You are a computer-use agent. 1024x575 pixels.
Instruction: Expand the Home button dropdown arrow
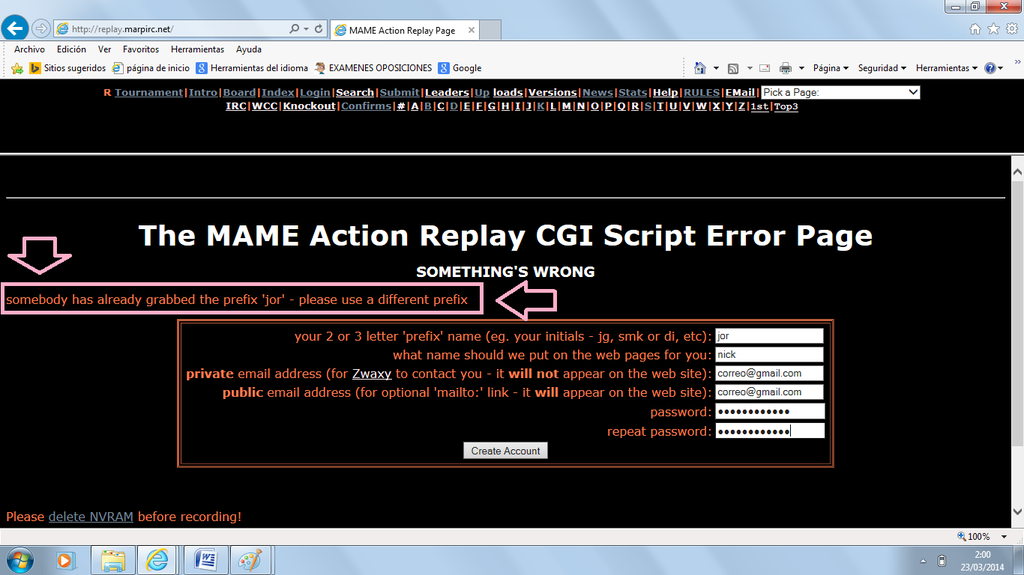tap(716, 68)
